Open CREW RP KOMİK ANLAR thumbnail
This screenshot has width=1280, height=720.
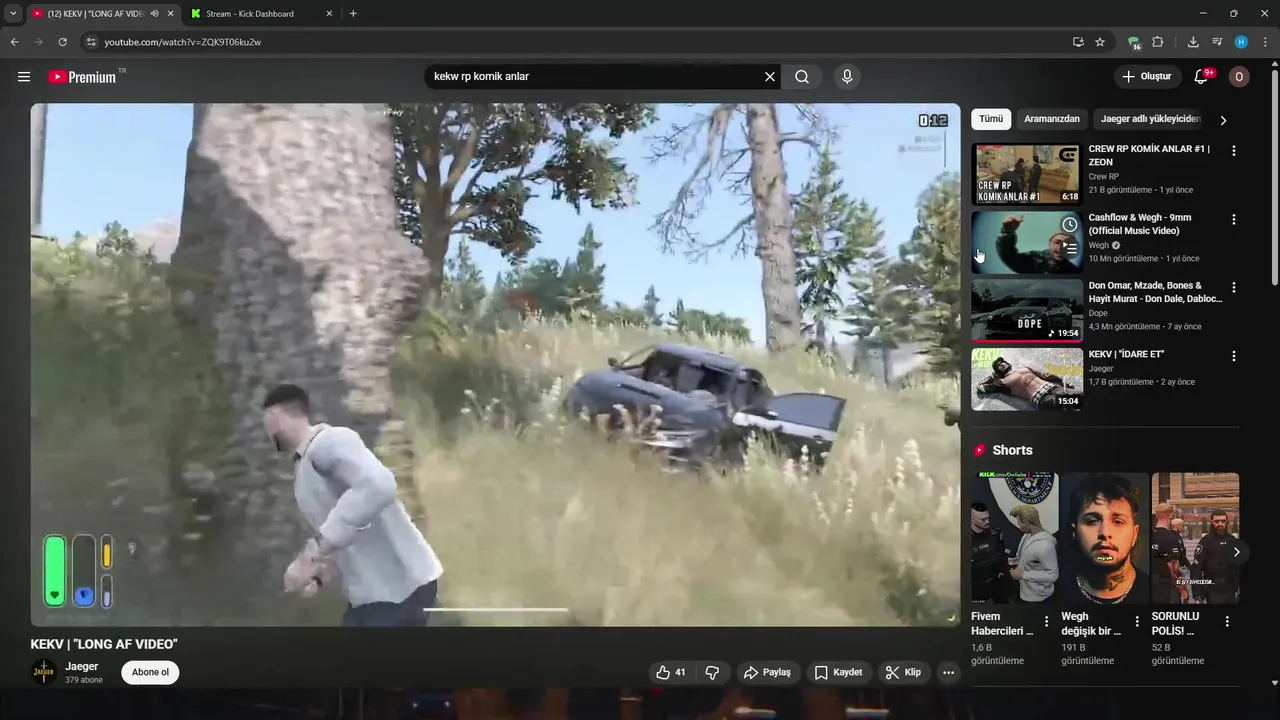click(1026, 174)
